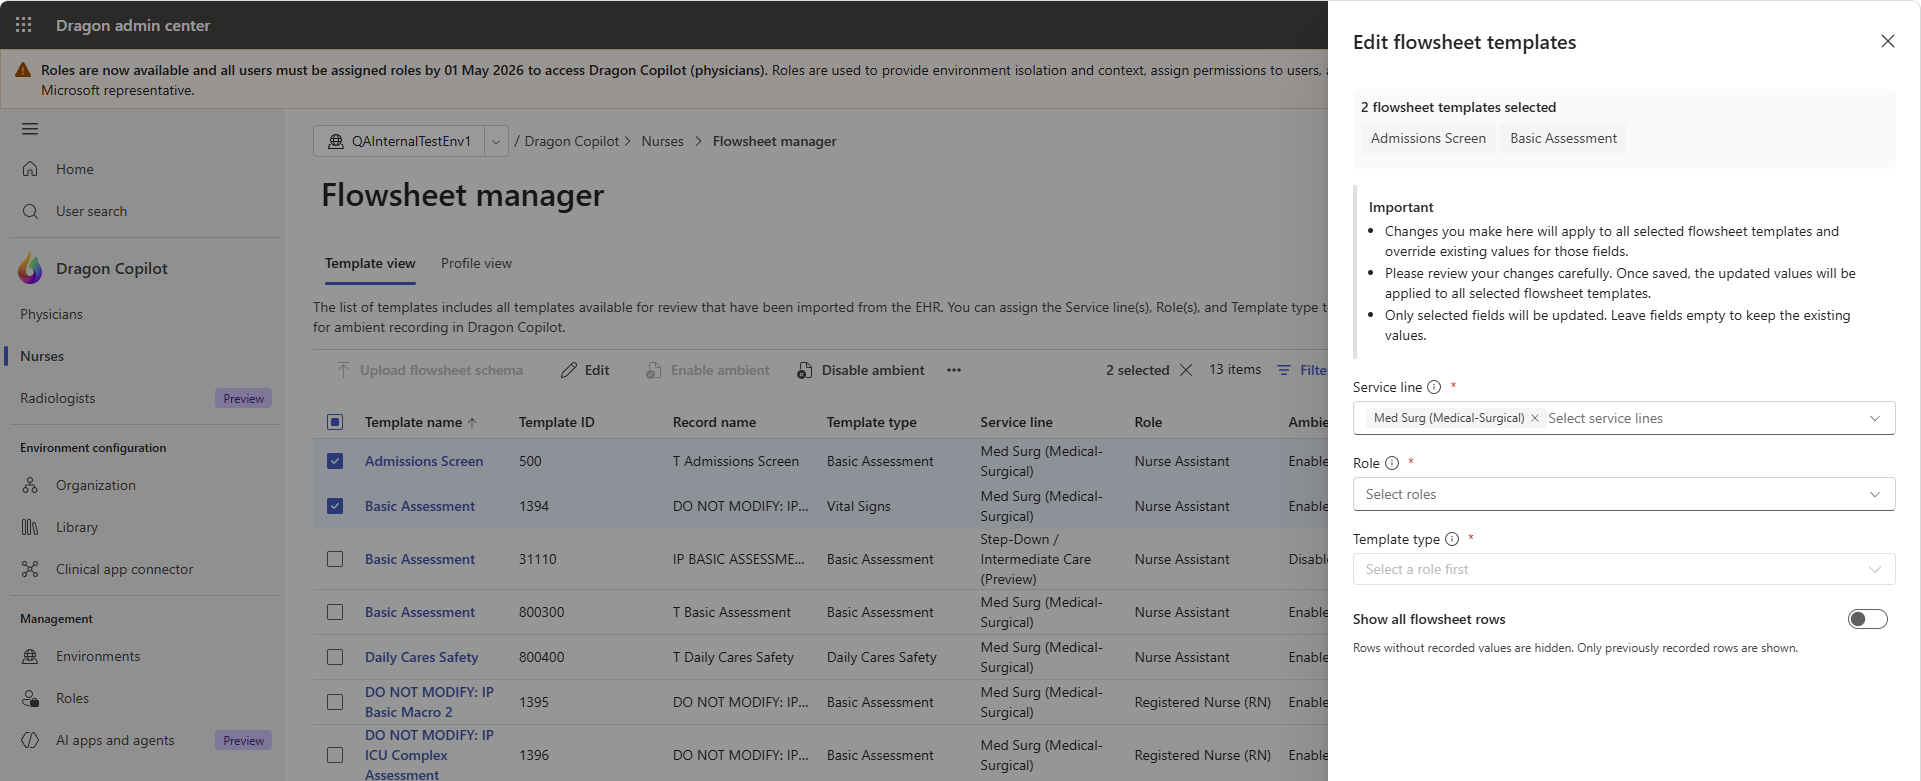
Task: Check the ICU Complex Assessment row checkbox
Action: [x=335, y=755]
